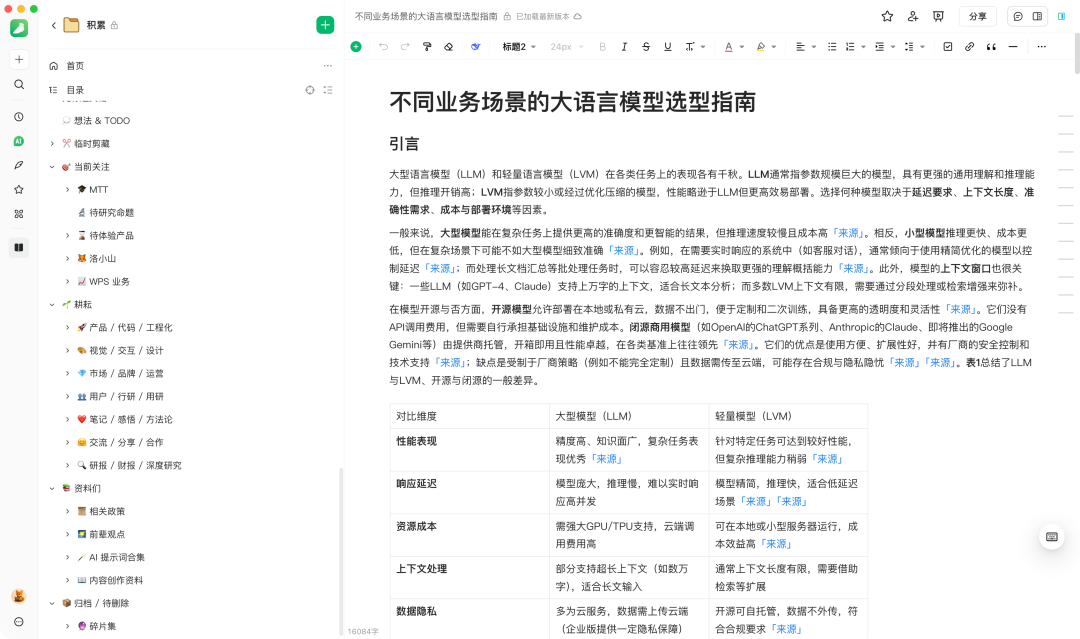Click the 分享 share button
1080x639 pixels.
(x=978, y=16)
